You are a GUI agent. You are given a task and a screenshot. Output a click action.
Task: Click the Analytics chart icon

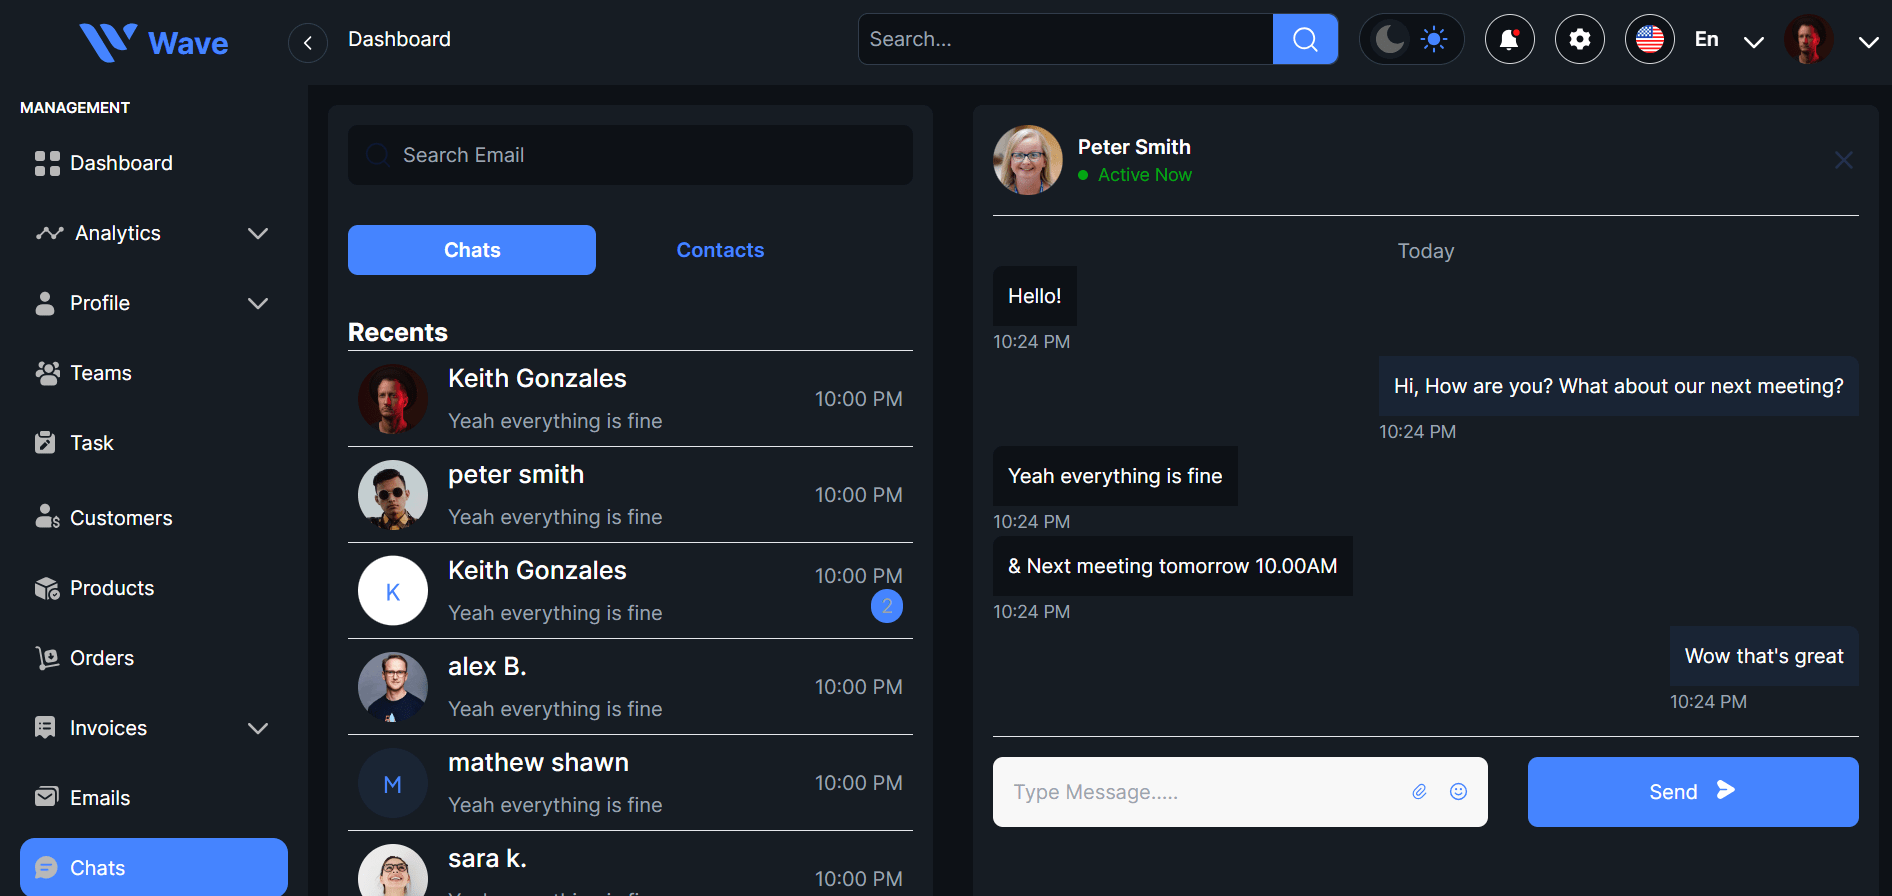pyautogui.click(x=49, y=233)
